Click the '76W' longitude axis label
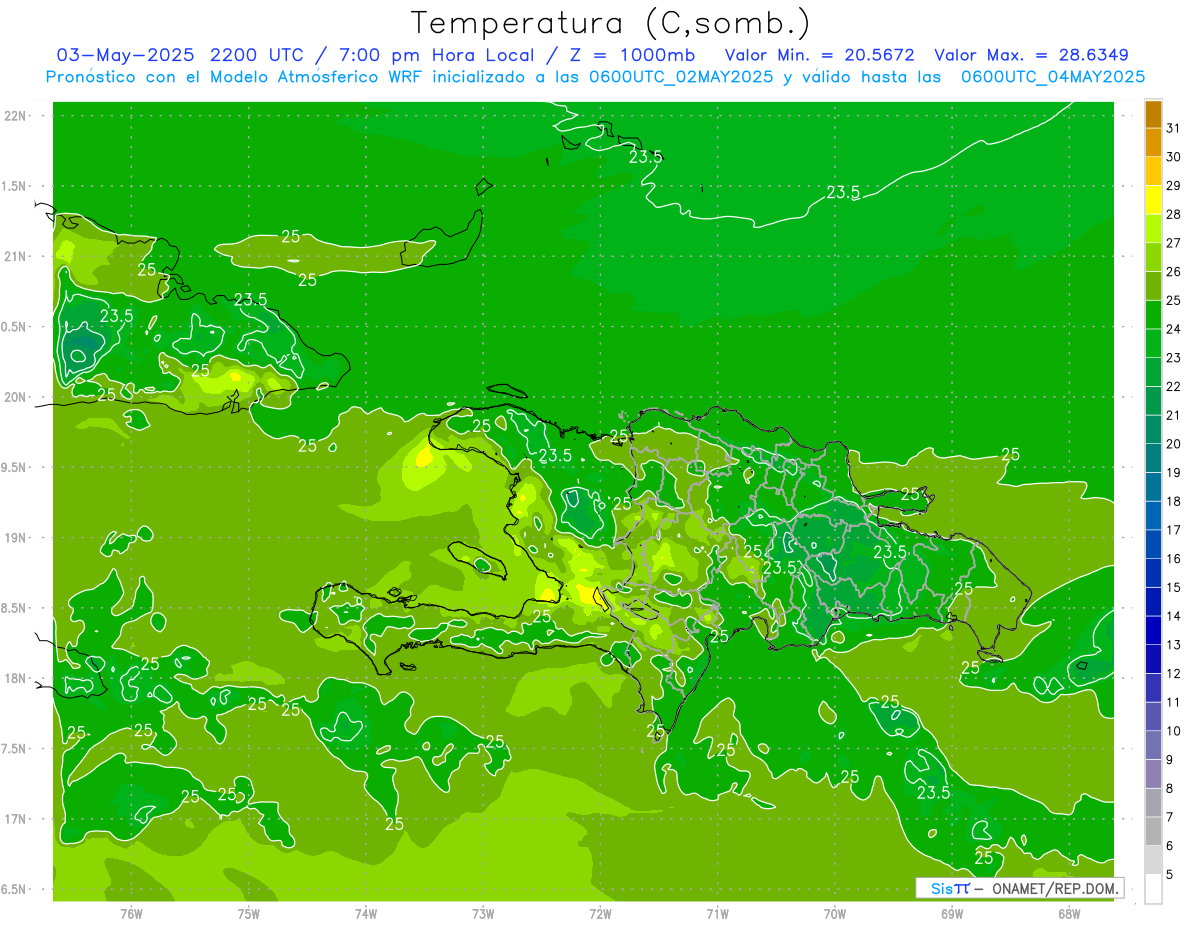This screenshot has height=927, width=1200. 131,914
